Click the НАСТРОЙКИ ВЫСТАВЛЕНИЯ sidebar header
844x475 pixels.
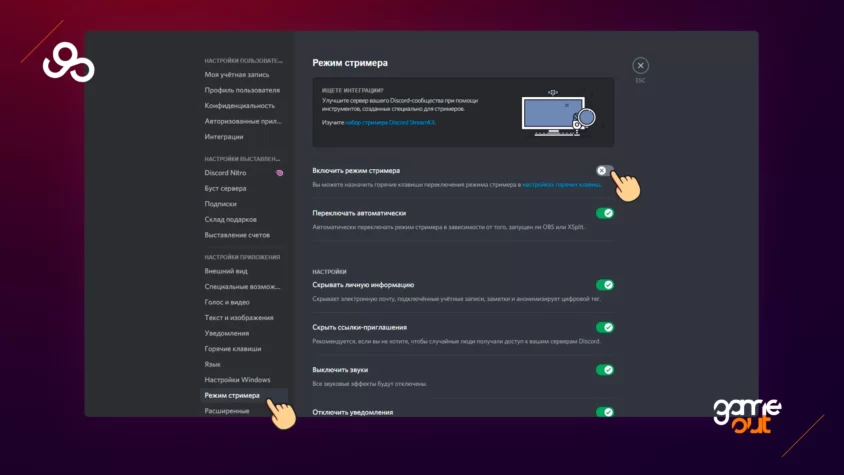coord(242,159)
